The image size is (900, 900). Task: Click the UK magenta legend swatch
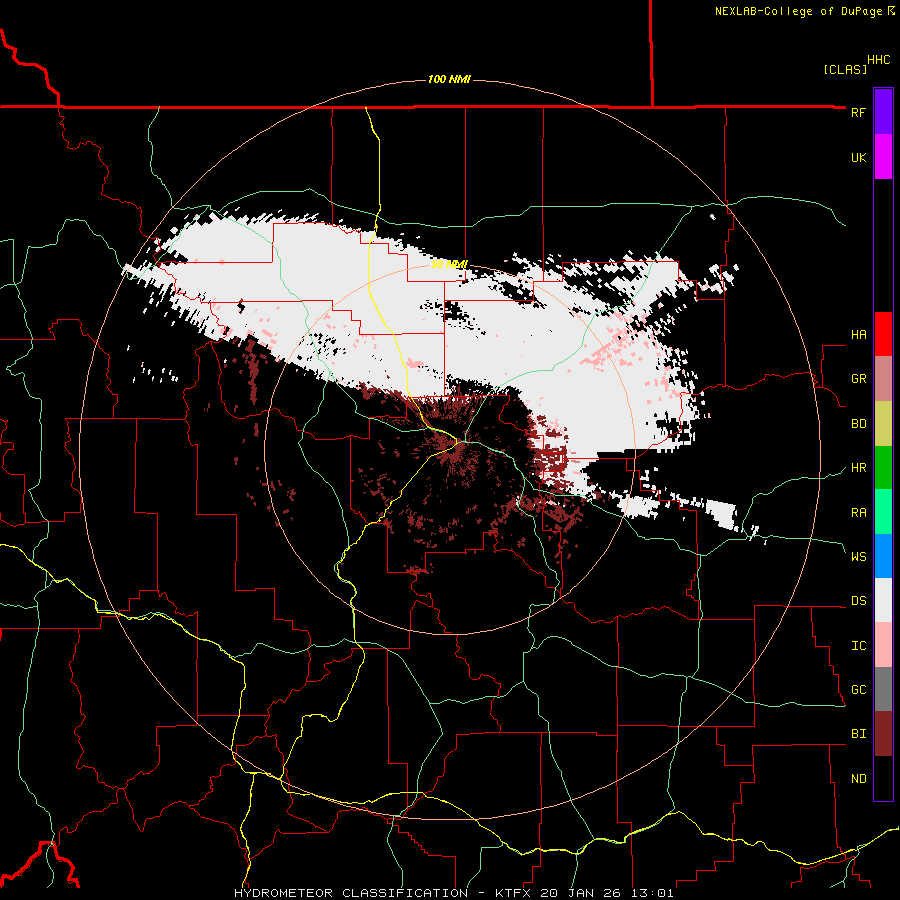[883, 157]
